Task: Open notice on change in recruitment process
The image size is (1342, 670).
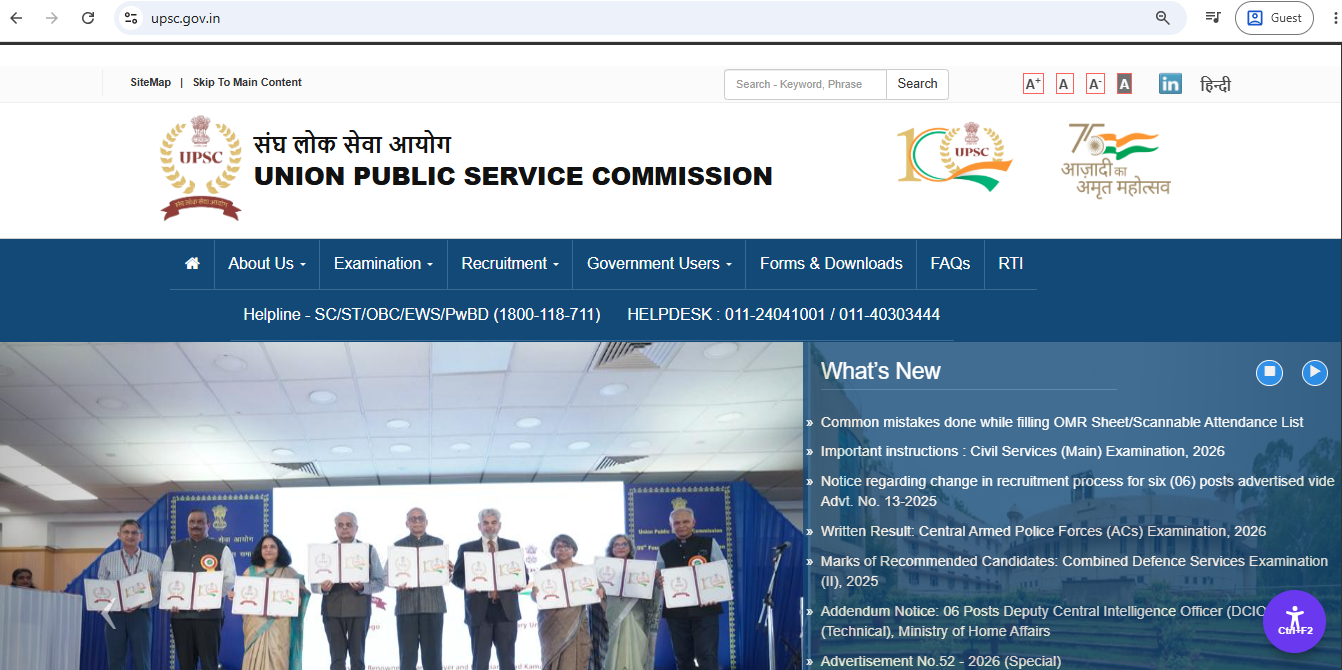Action: 1077,491
